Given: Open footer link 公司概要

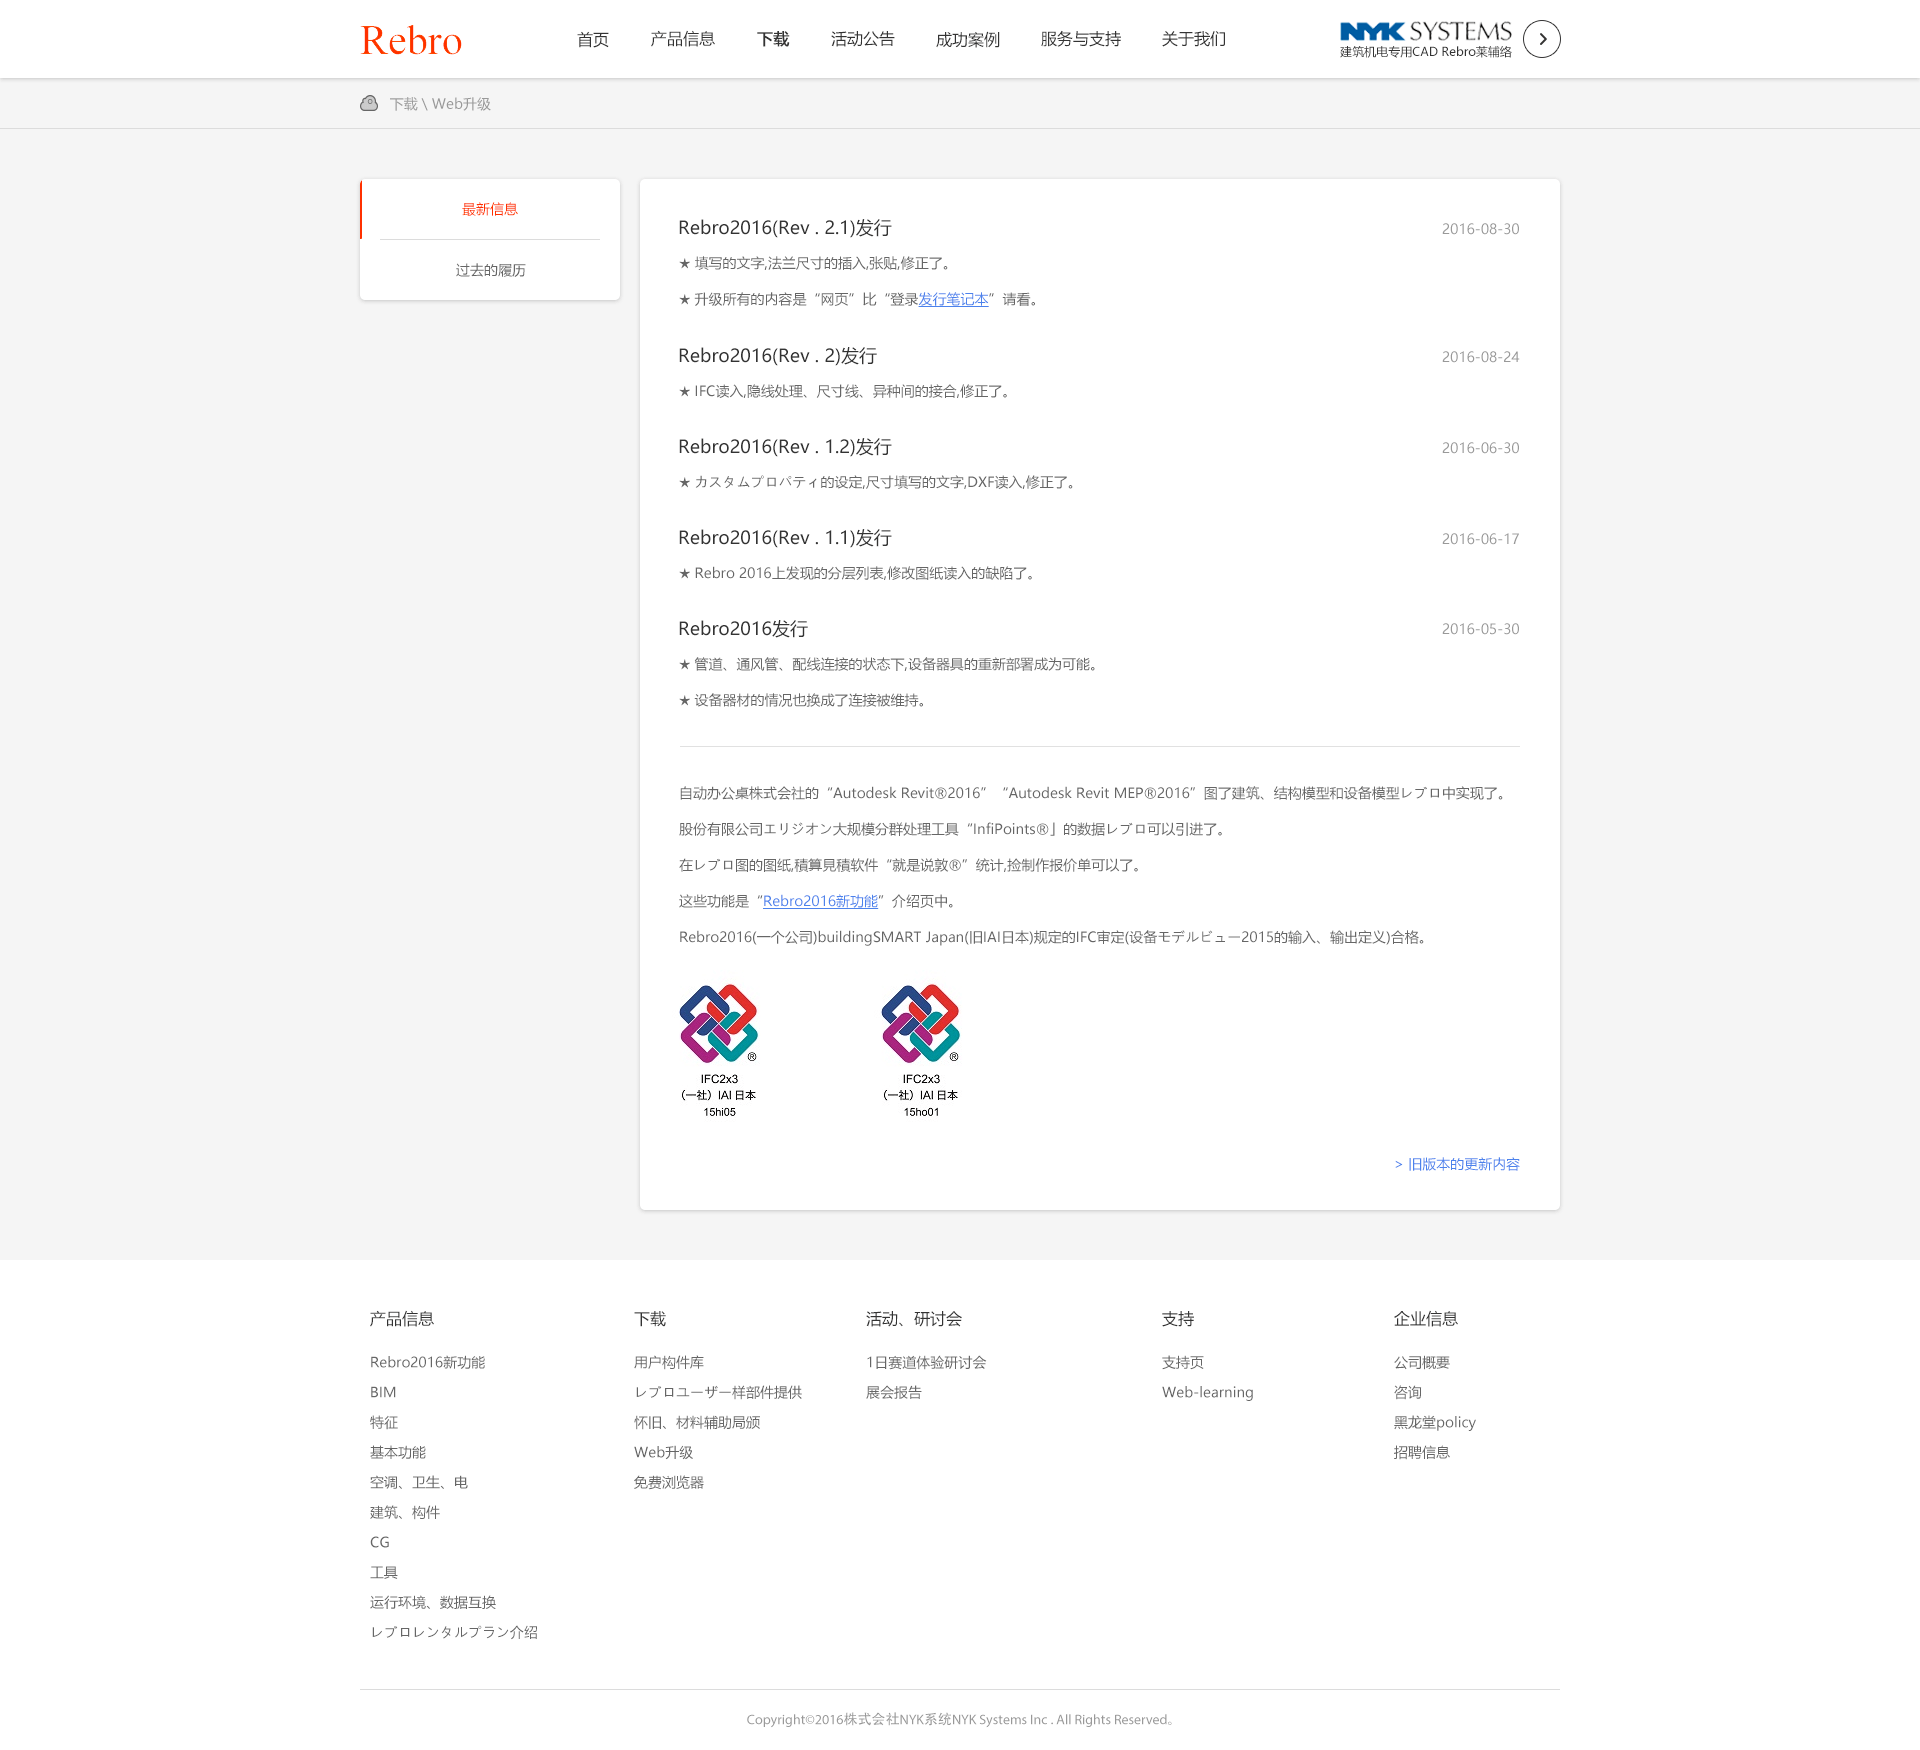Looking at the screenshot, I should [1421, 1362].
